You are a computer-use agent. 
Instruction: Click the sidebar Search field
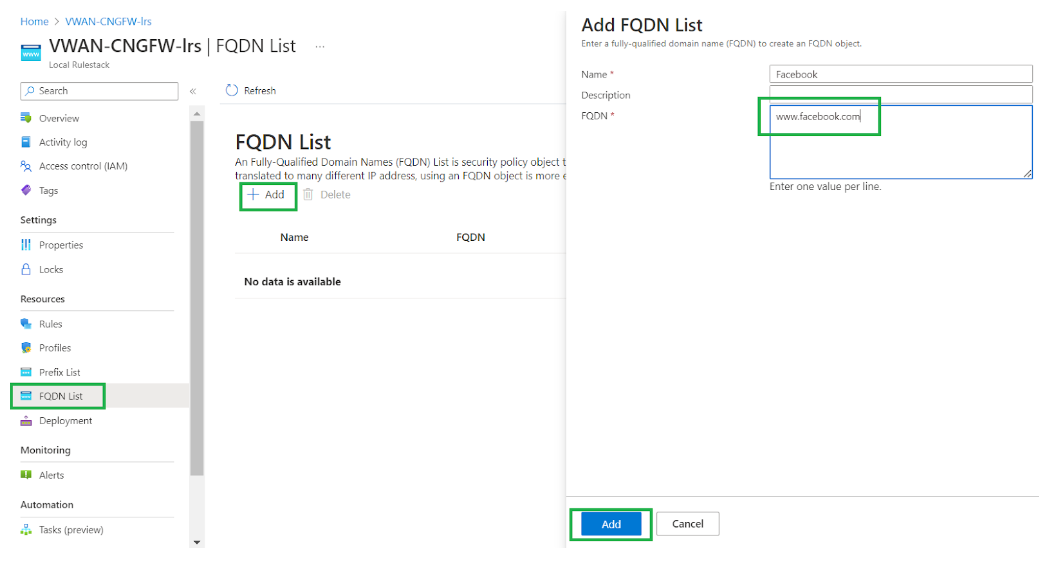tap(100, 91)
